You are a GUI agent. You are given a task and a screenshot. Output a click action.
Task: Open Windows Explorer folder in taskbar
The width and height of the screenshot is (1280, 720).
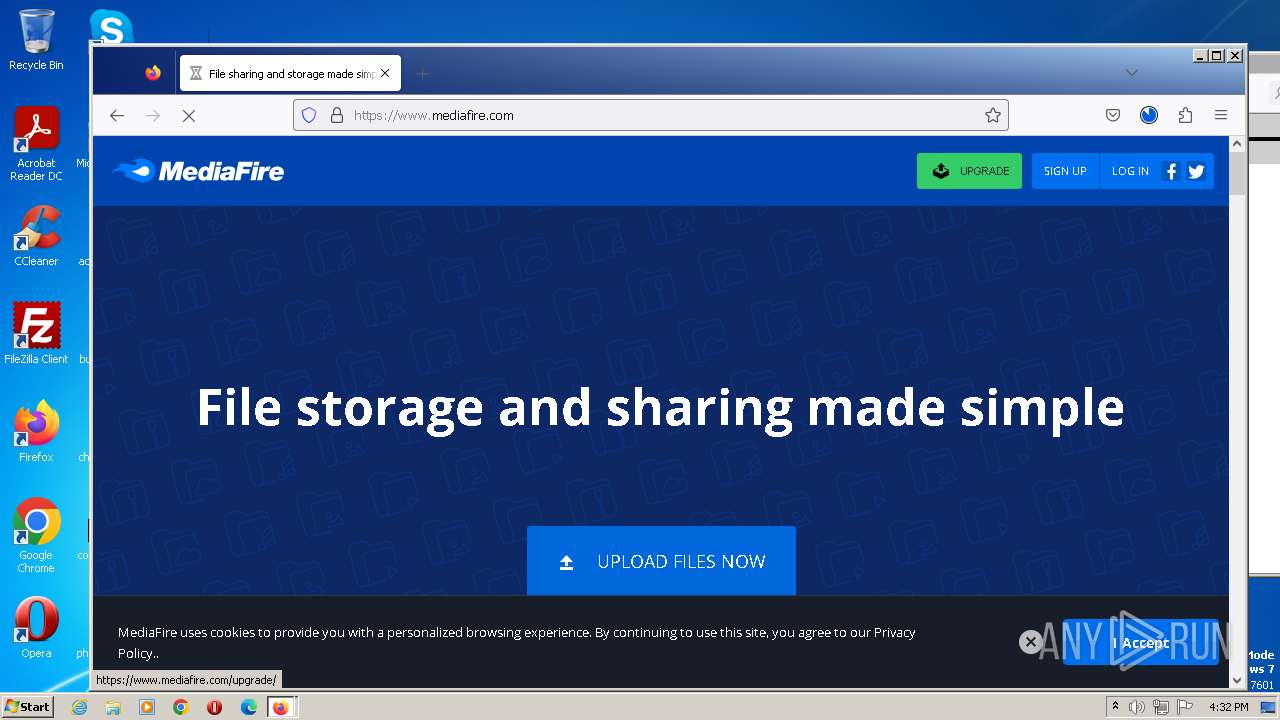(113, 707)
